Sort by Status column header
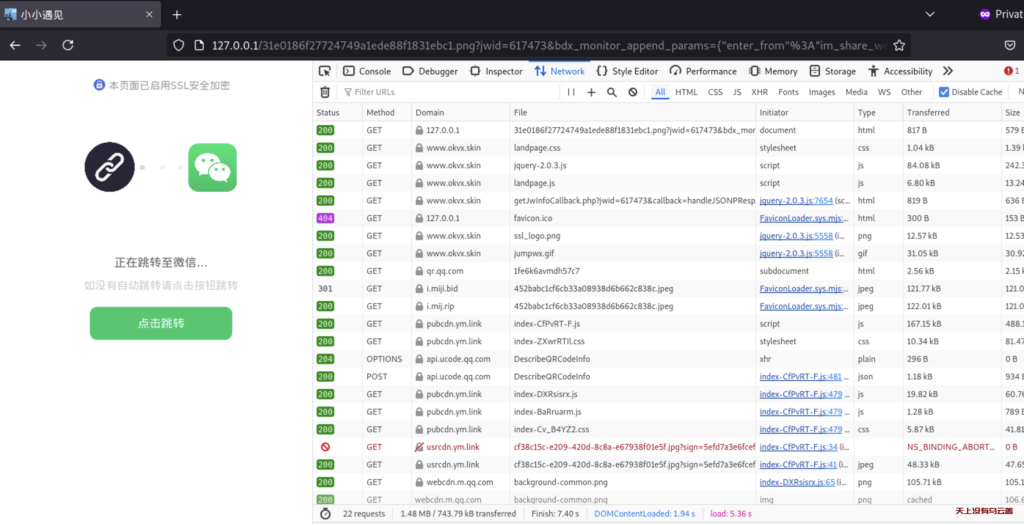Image resolution: width=1024 pixels, height=525 pixels. [x=338, y=112]
